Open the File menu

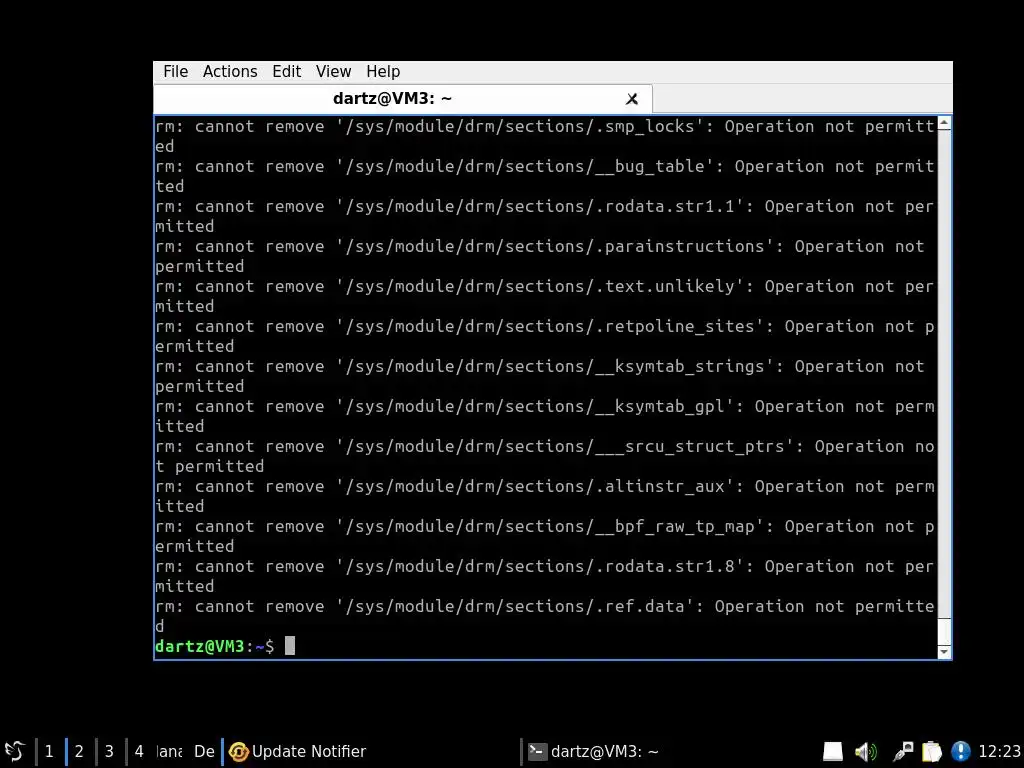[x=175, y=71]
